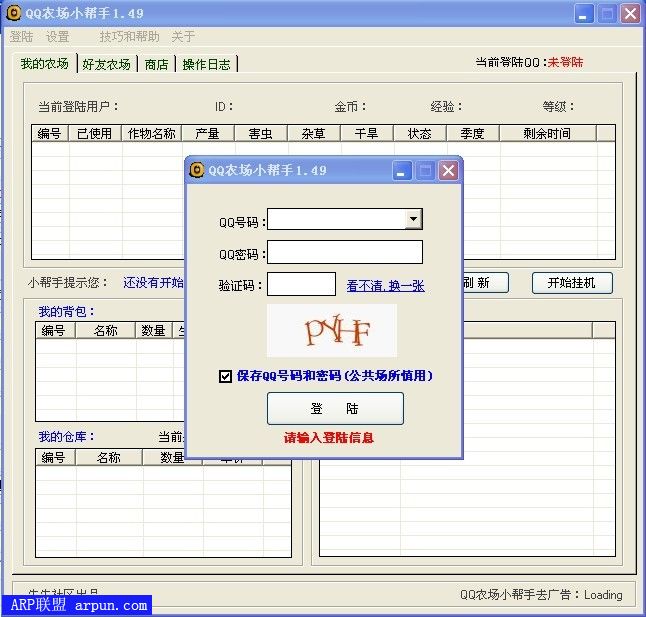Refresh captcha via 看不清,换一张 link
646x617 pixels.
[385, 285]
